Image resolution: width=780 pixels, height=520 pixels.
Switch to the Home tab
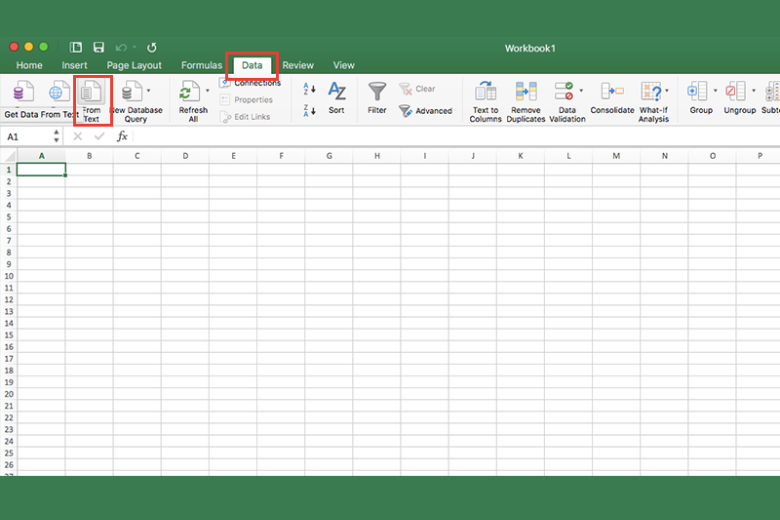point(29,65)
